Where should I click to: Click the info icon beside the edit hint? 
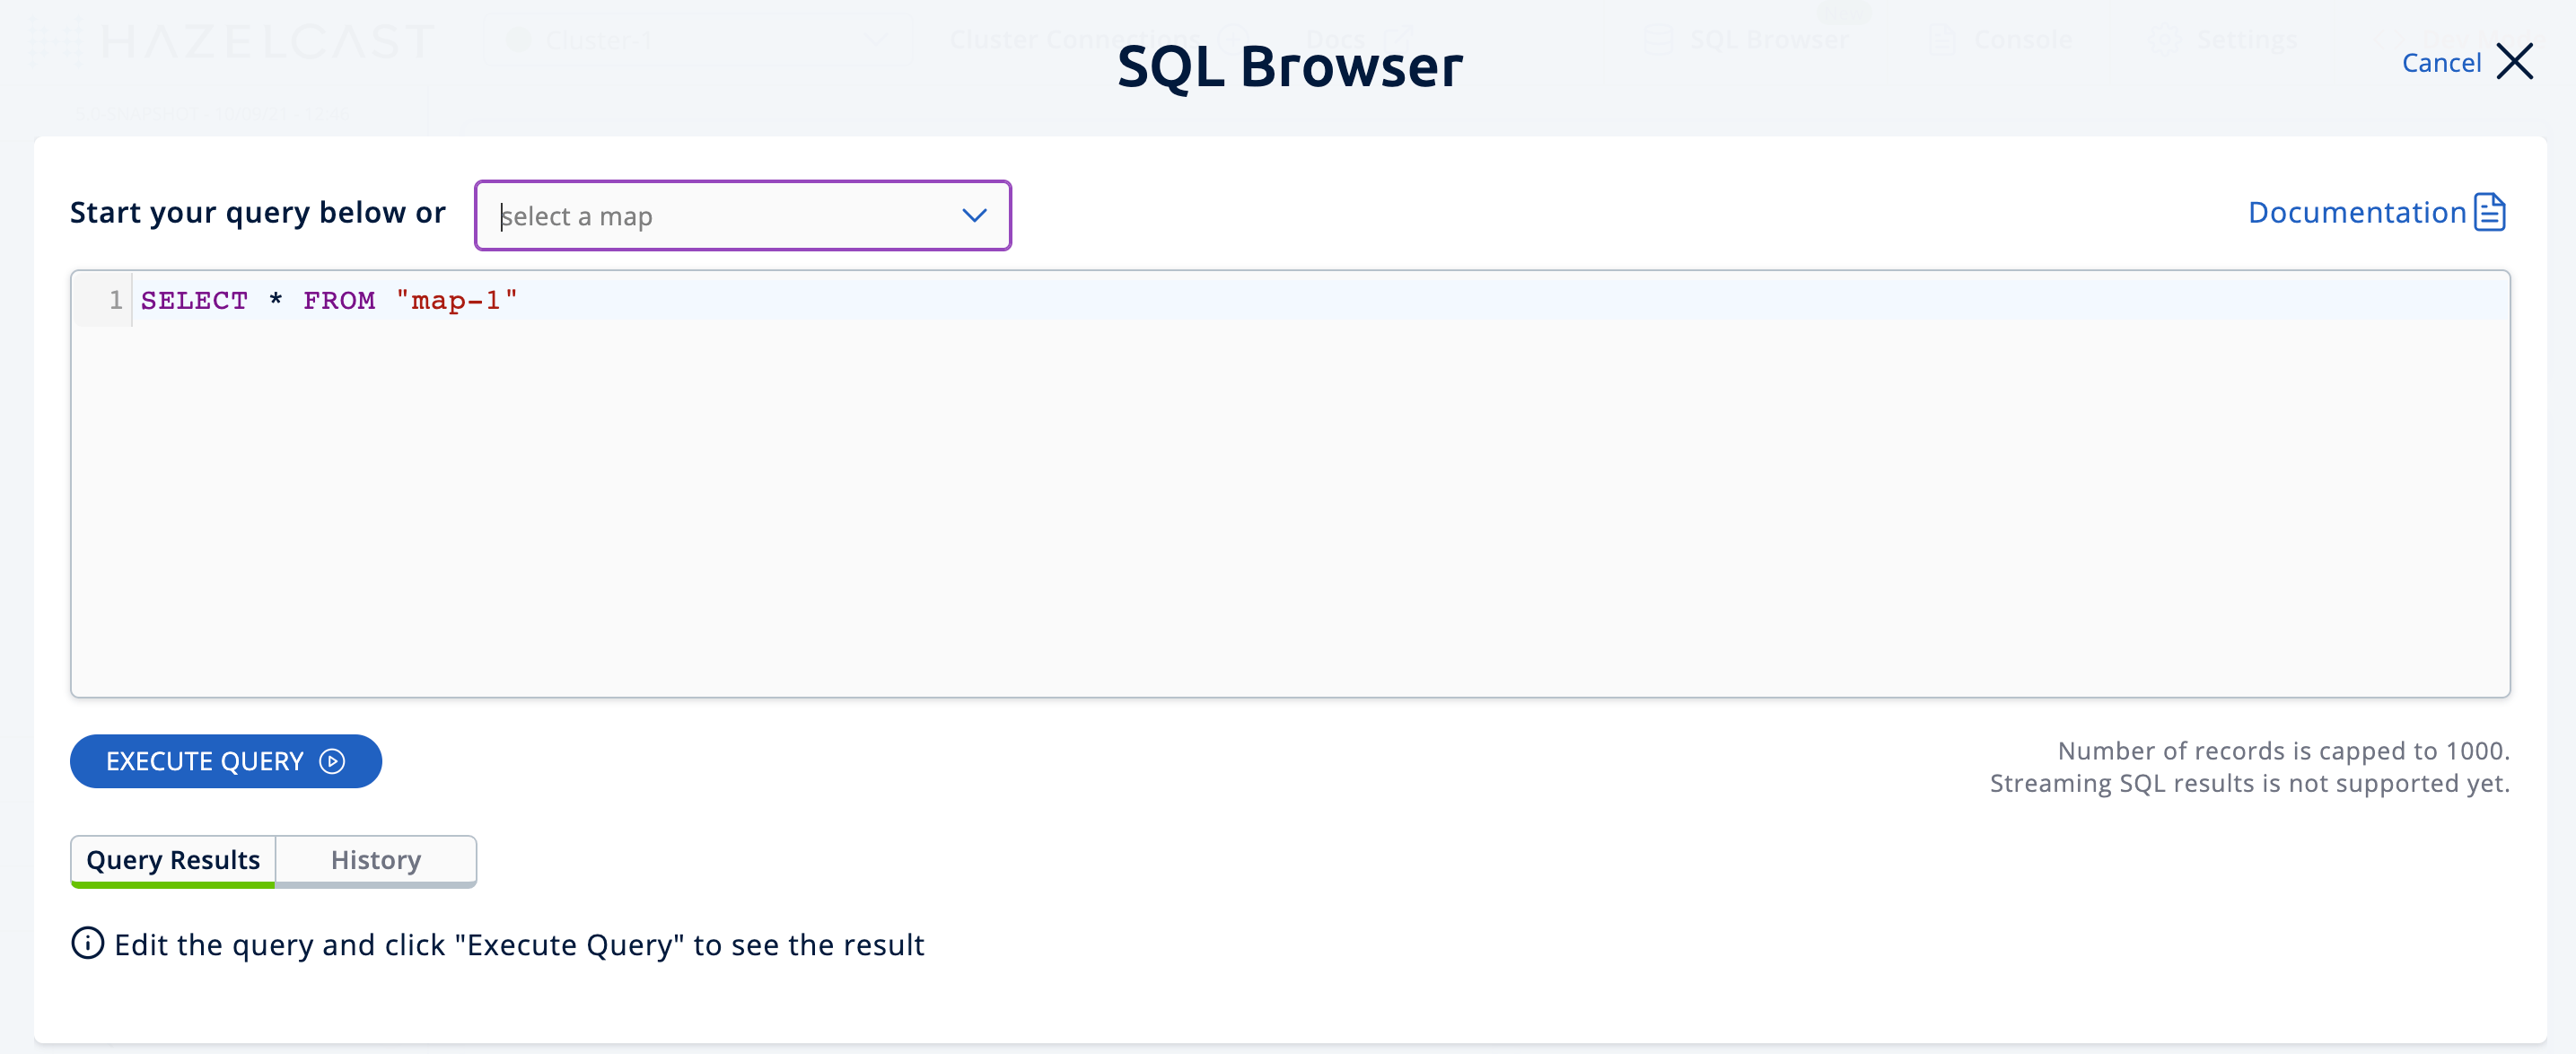(88, 944)
